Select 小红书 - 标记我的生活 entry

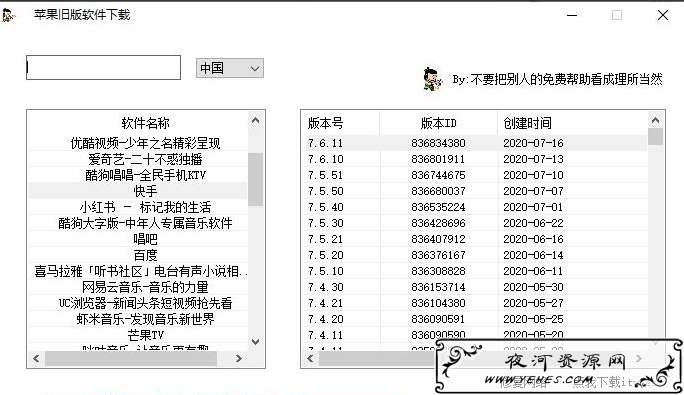point(138,207)
